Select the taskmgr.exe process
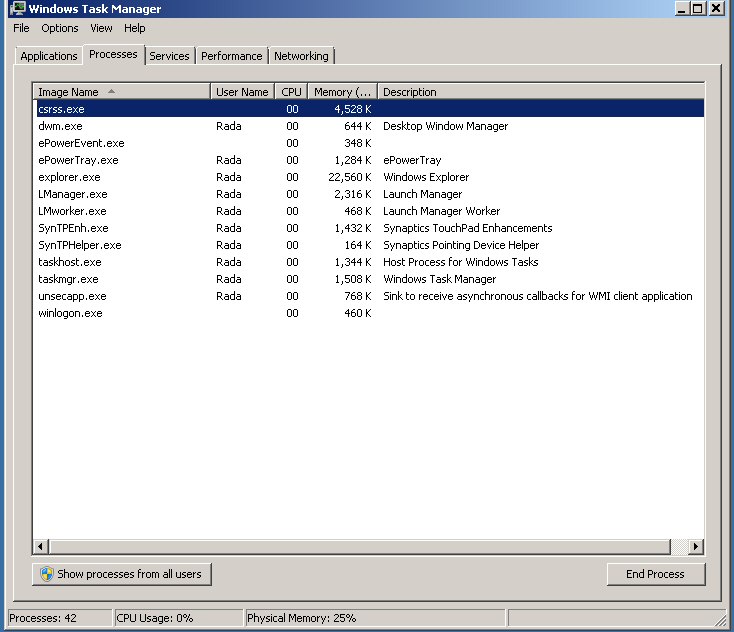Image resolution: width=734 pixels, height=632 pixels. pos(369,279)
